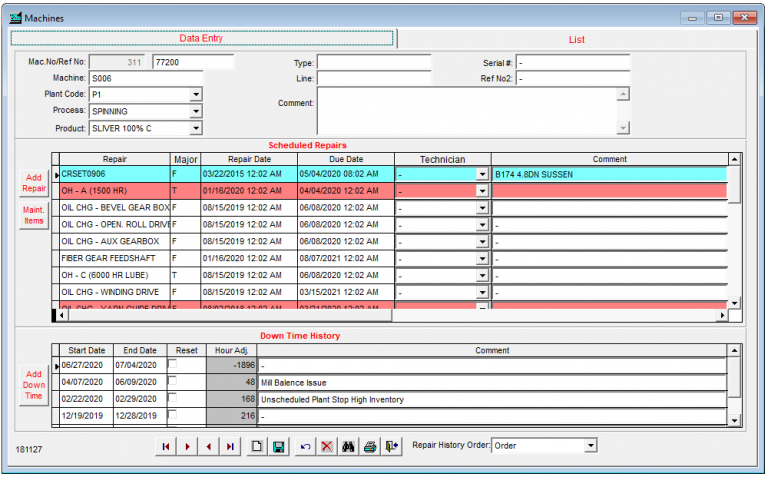
Task: Click the Technician column header
Action: (x=443, y=159)
